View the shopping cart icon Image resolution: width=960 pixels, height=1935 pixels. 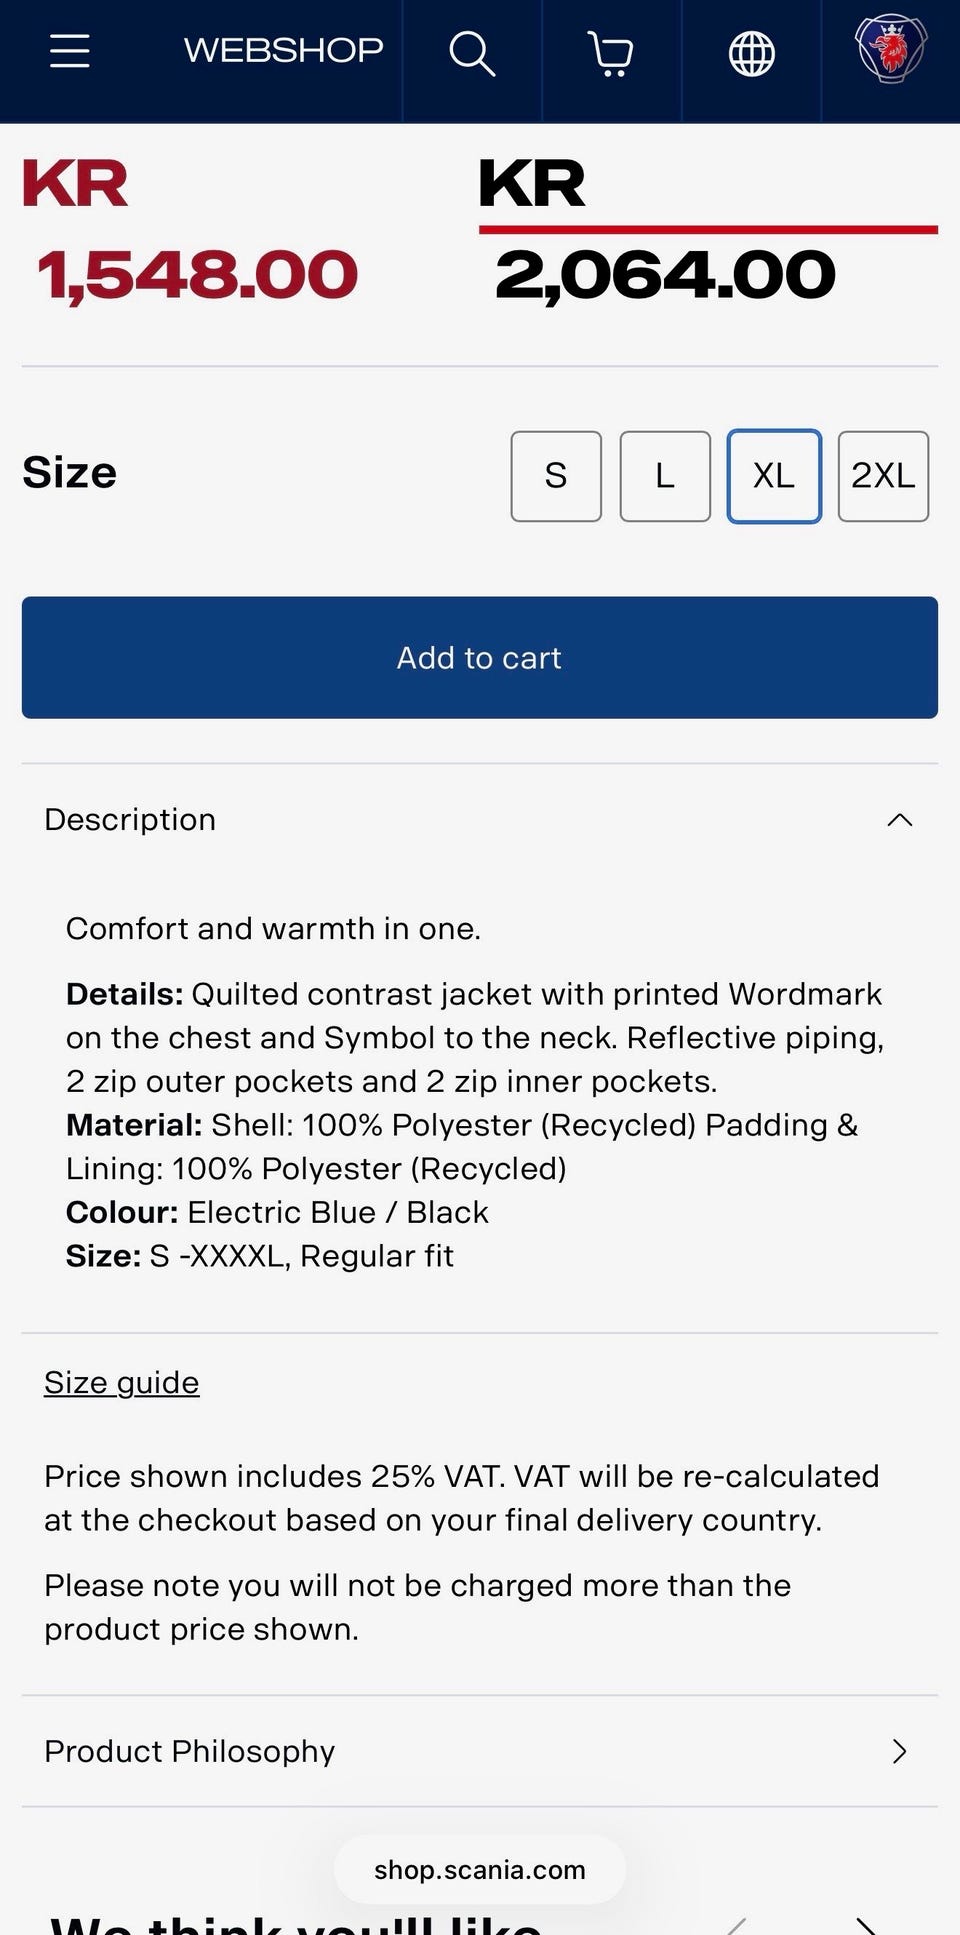pos(611,54)
